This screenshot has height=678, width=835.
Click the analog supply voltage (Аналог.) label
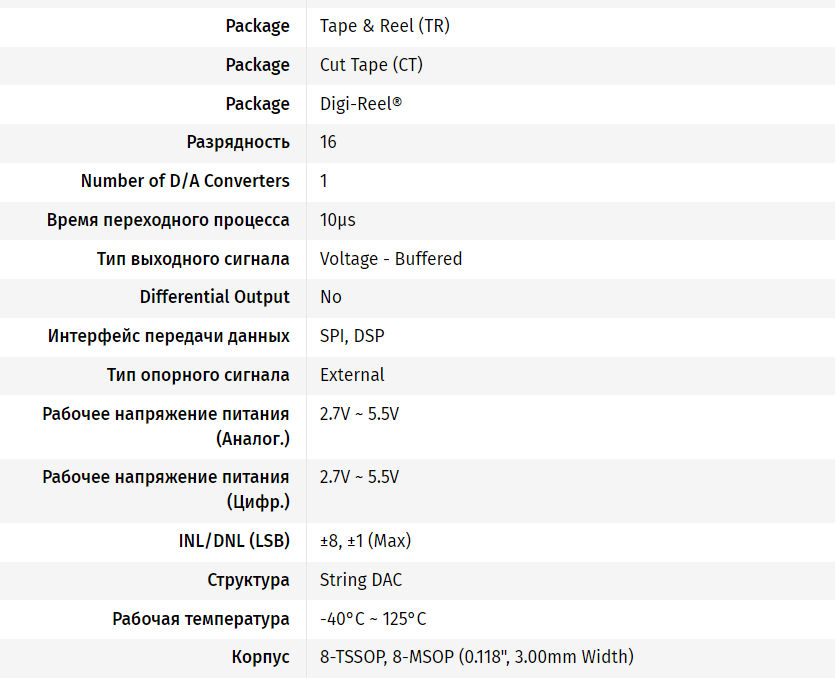(166, 426)
